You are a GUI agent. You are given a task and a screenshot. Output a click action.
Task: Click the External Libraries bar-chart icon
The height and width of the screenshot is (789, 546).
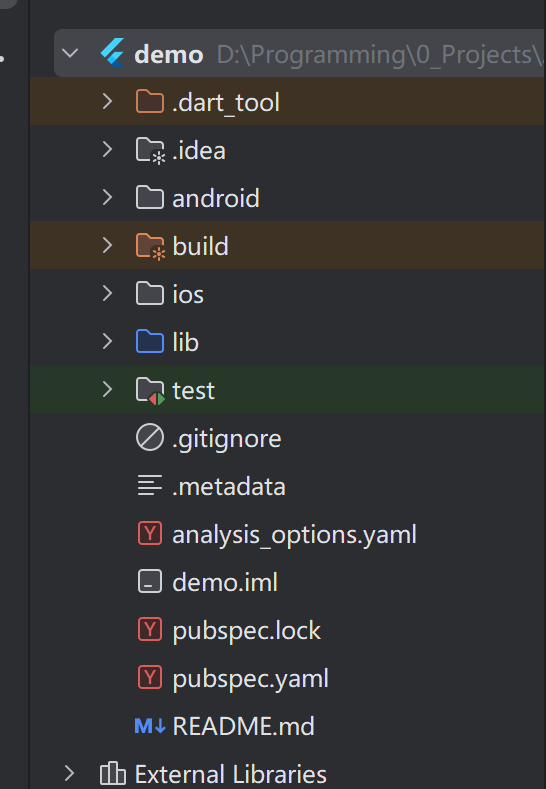(113, 773)
